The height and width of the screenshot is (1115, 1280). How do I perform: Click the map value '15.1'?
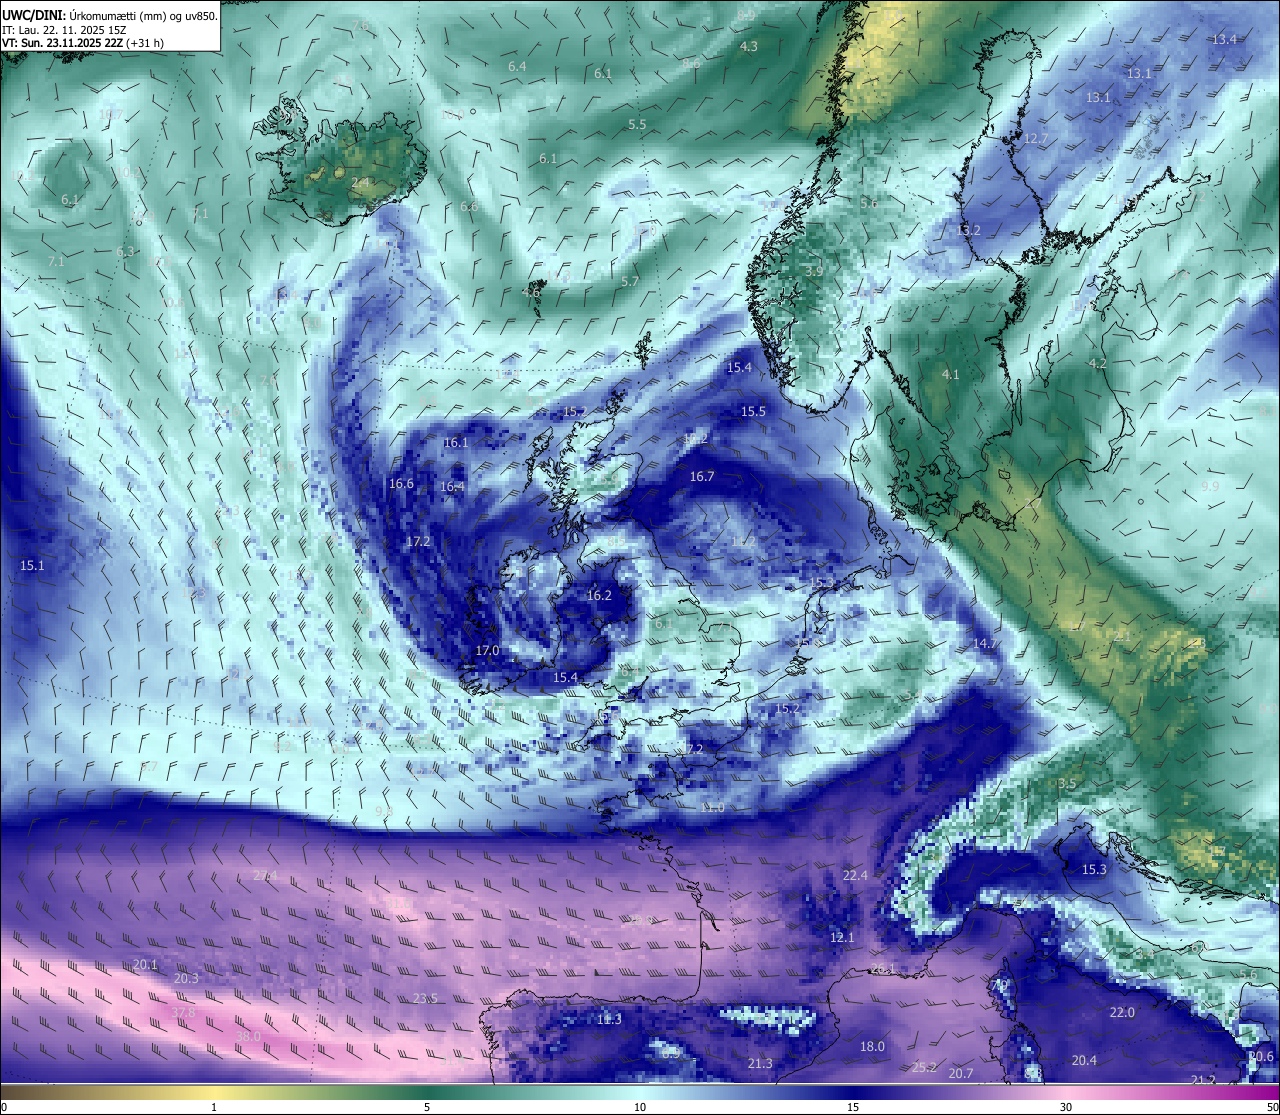pyautogui.click(x=32, y=565)
